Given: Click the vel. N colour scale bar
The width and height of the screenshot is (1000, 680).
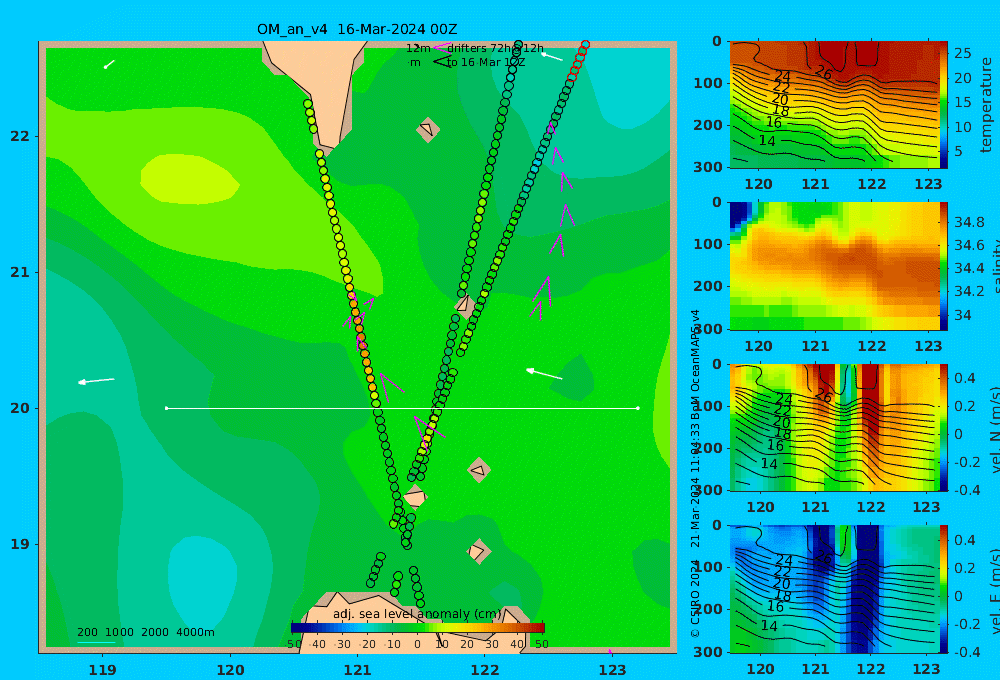Looking at the screenshot, I should pos(944,427).
